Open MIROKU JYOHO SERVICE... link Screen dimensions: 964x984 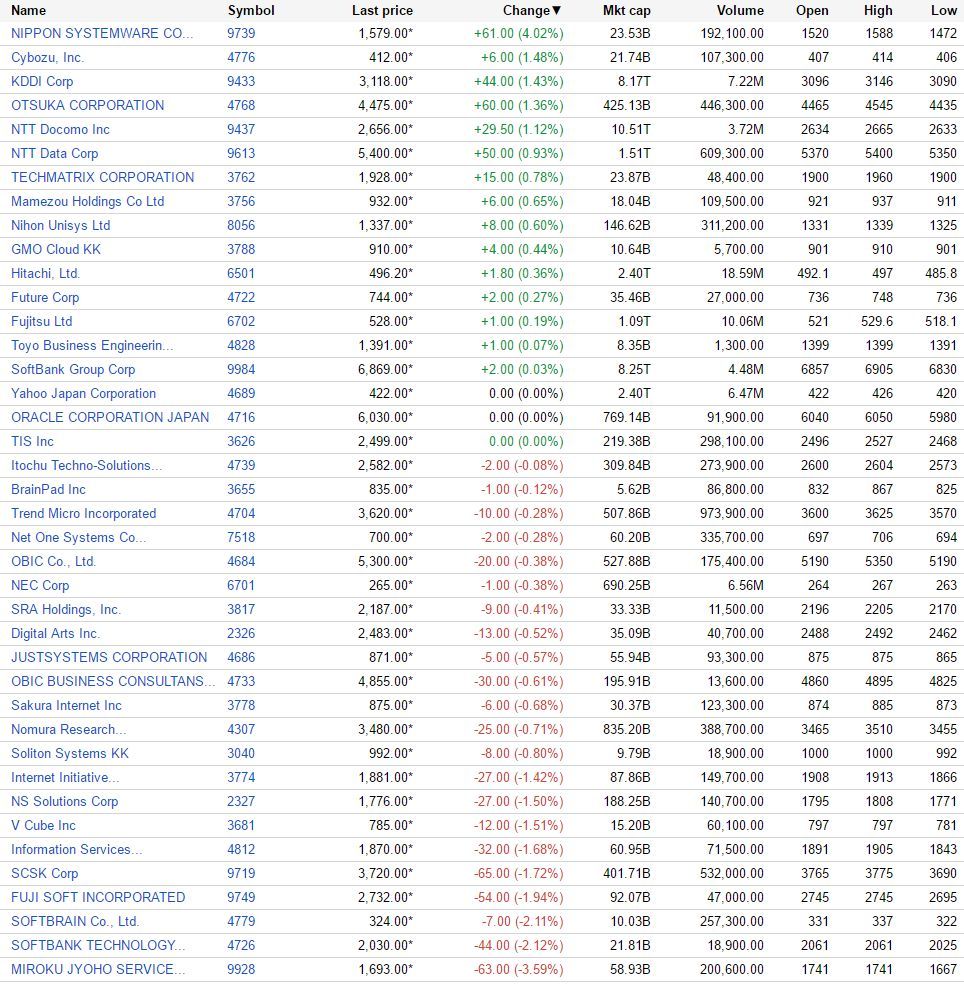click(x=98, y=970)
